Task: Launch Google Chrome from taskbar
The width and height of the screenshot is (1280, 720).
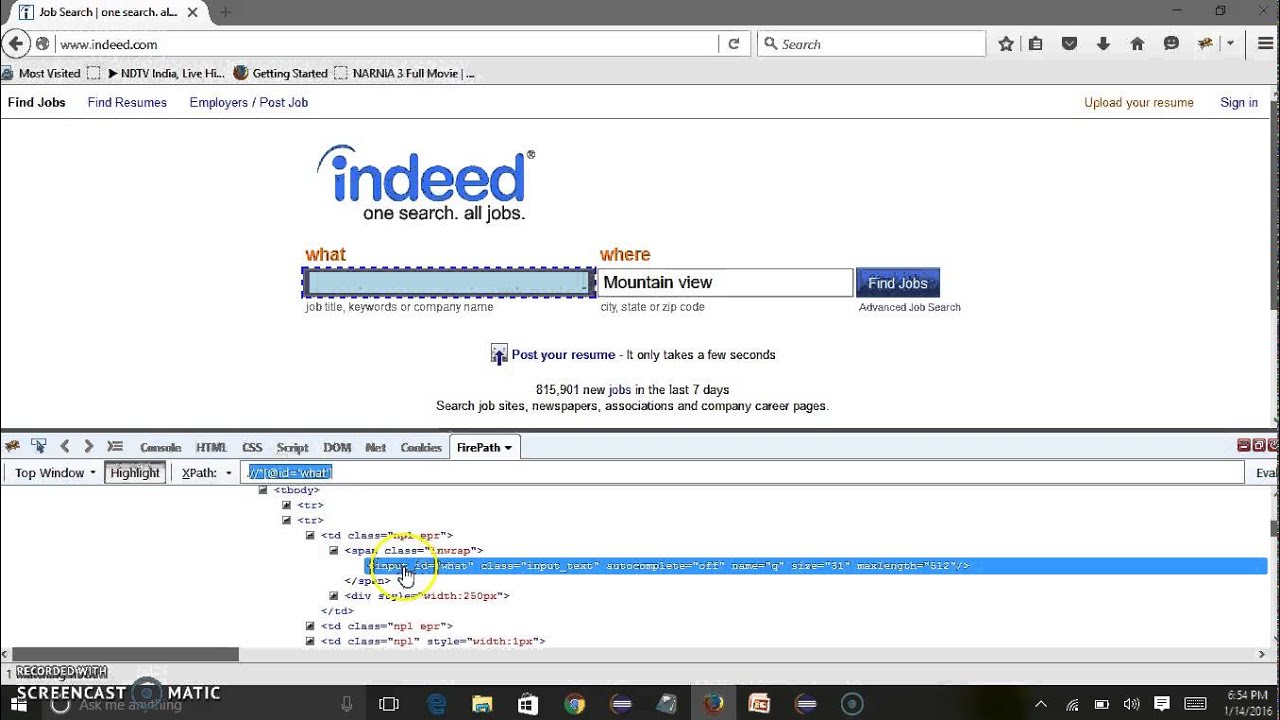Action: click(574, 704)
